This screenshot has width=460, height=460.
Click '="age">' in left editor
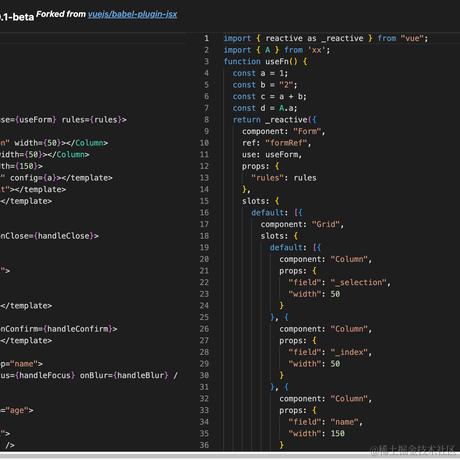(x=17, y=410)
